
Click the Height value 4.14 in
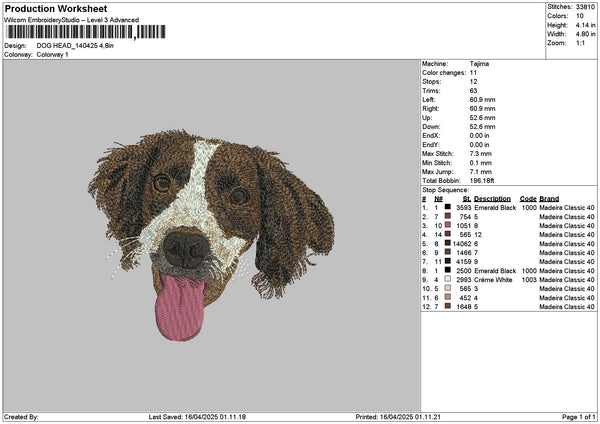click(585, 25)
